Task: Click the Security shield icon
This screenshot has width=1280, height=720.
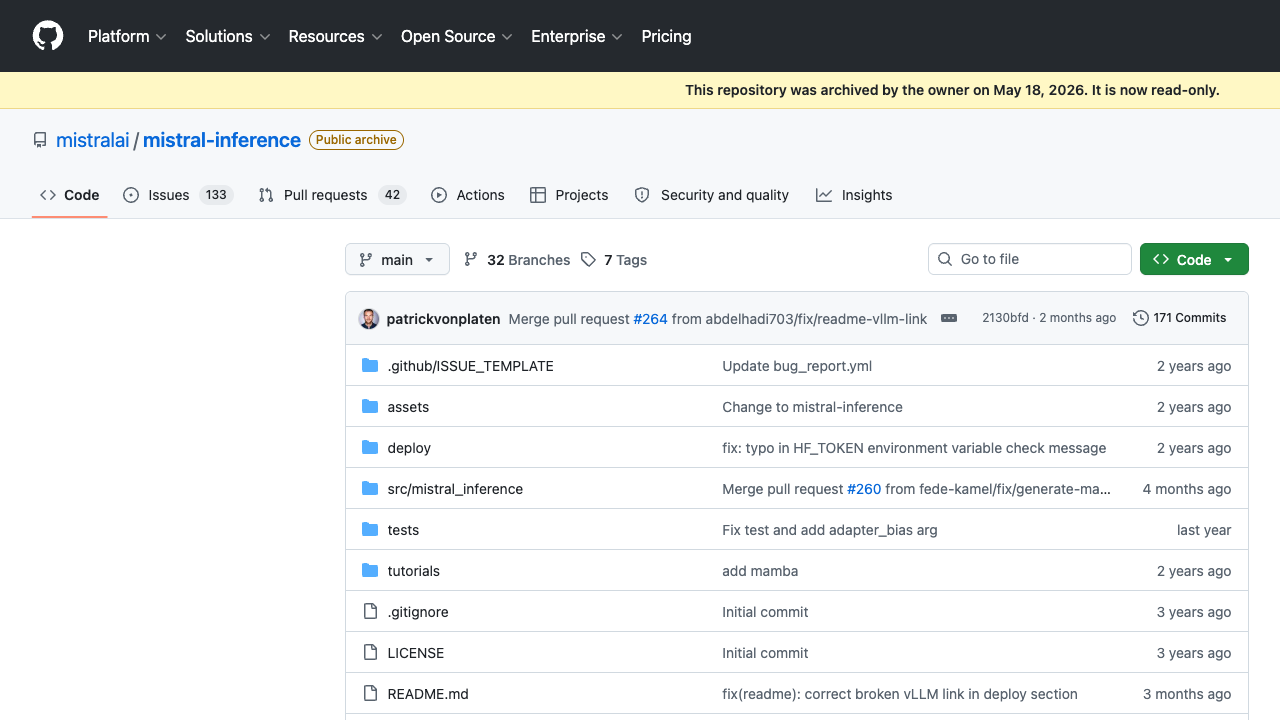Action: [x=642, y=195]
